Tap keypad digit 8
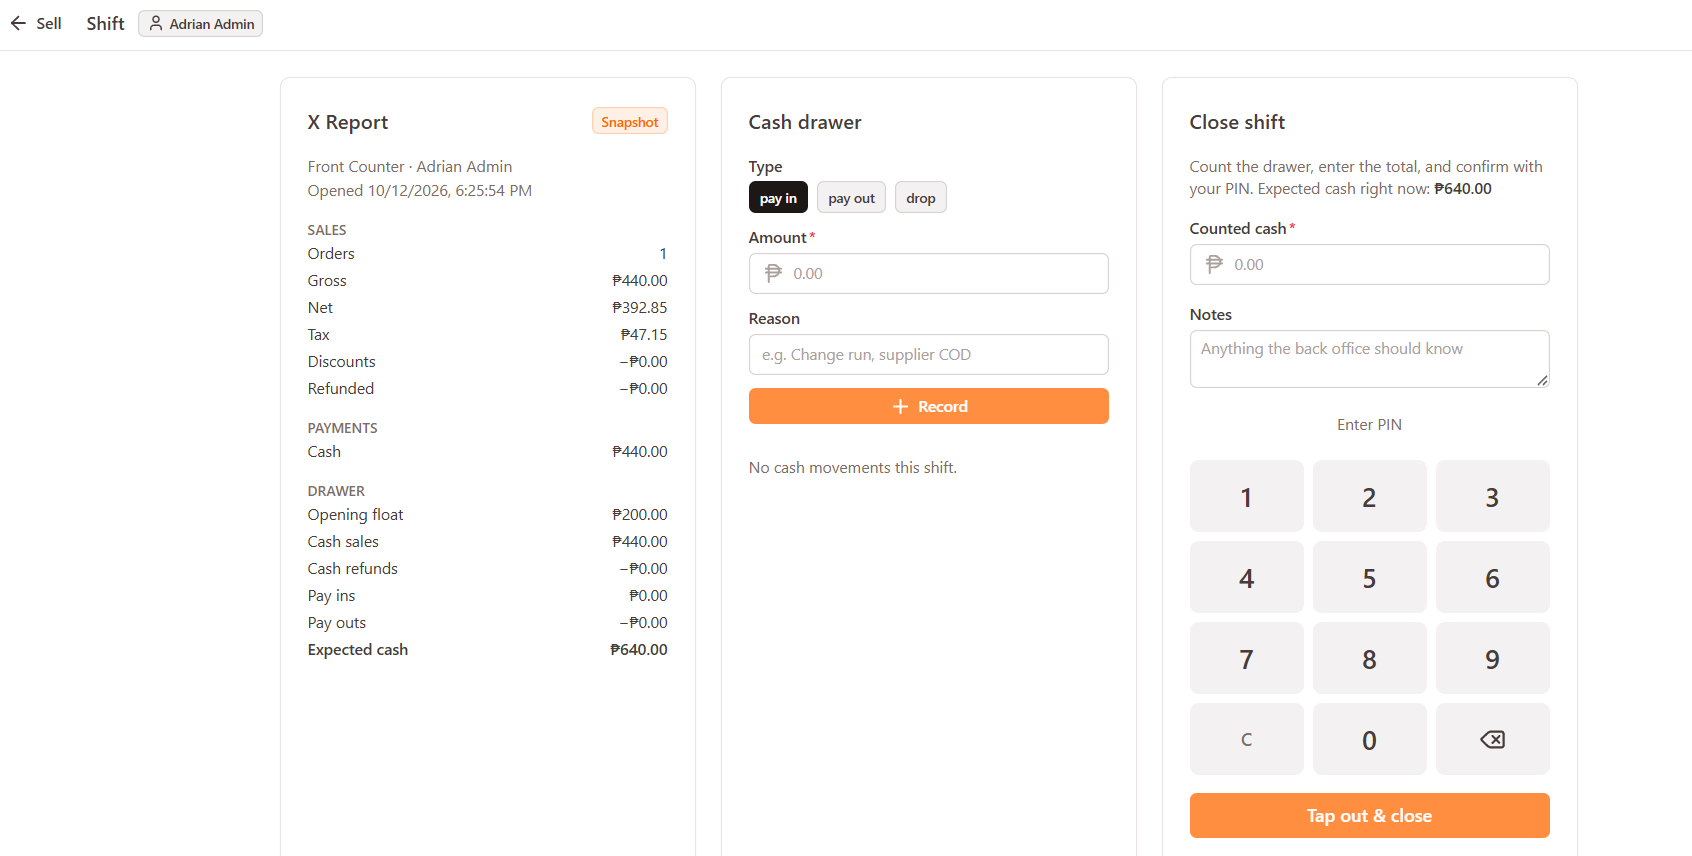This screenshot has width=1692, height=856. tap(1369, 658)
